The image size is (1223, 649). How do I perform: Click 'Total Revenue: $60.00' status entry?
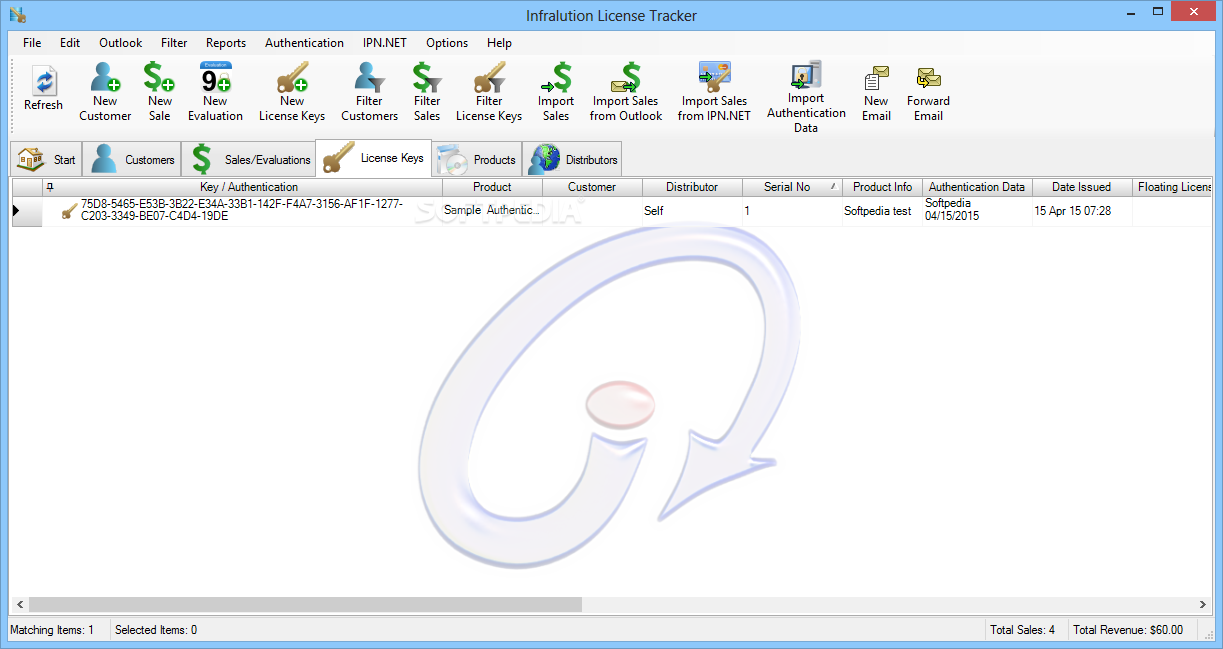click(x=1128, y=630)
